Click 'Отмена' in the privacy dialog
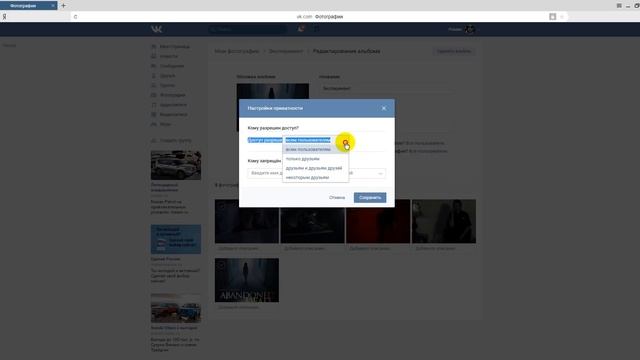The height and width of the screenshot is (360, 640). coord(337,198)
